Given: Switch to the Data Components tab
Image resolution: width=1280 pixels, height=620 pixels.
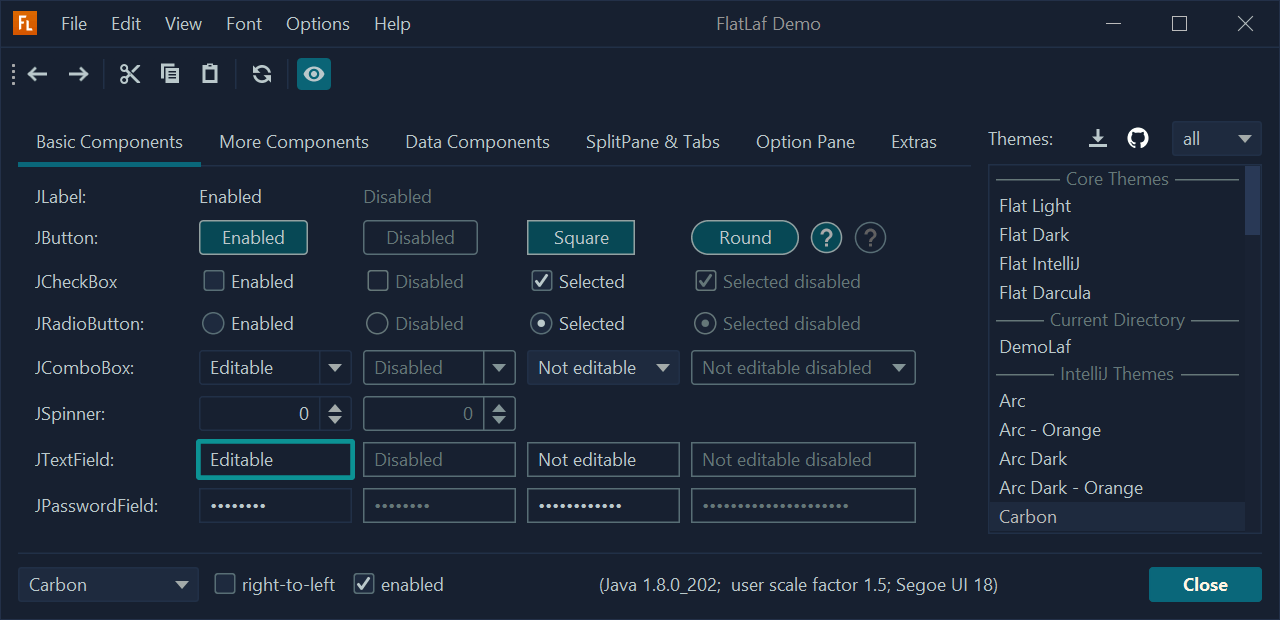Looking at the screenshot, I should [x=477, y=142].
